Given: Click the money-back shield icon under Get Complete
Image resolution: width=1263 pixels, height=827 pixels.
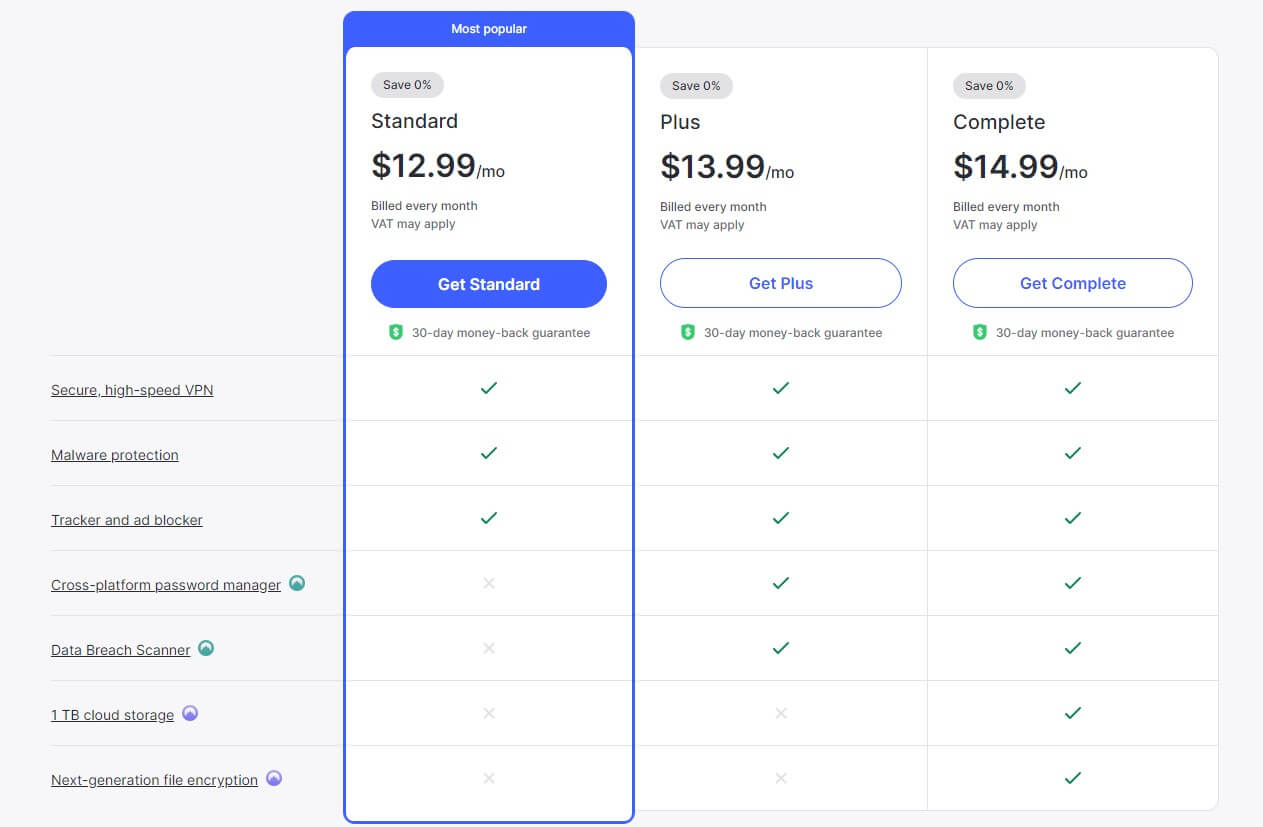Looking at the screenshot, I should [980, 332].
